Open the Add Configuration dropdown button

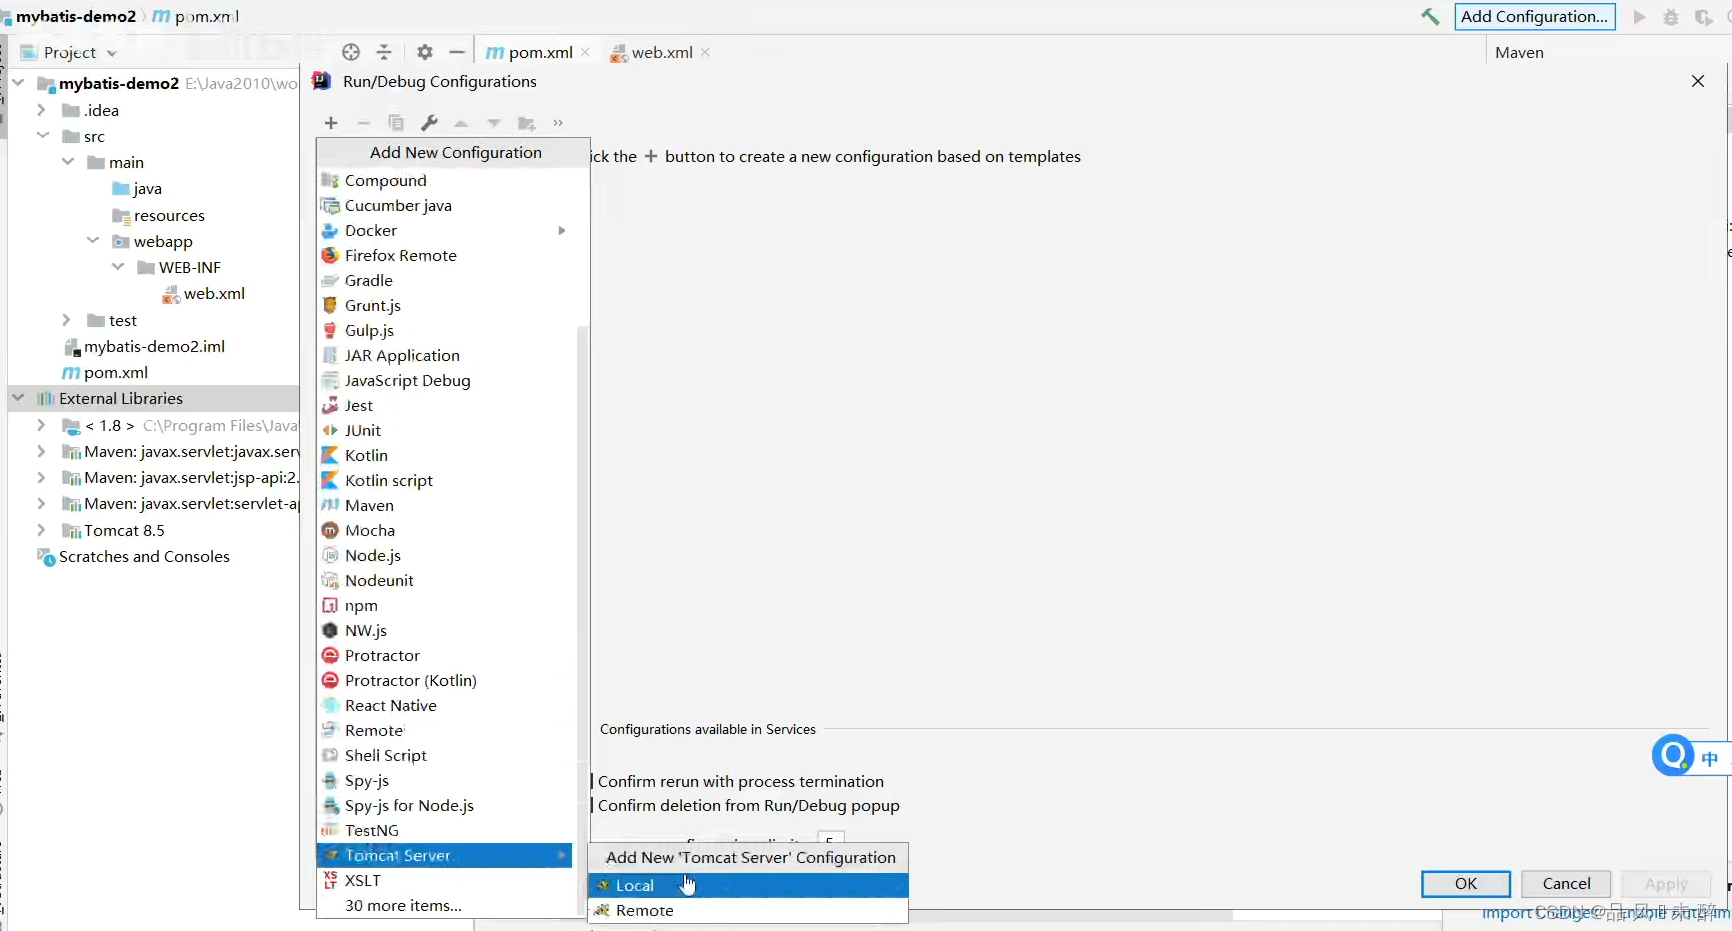click(x=1535, y=17)
